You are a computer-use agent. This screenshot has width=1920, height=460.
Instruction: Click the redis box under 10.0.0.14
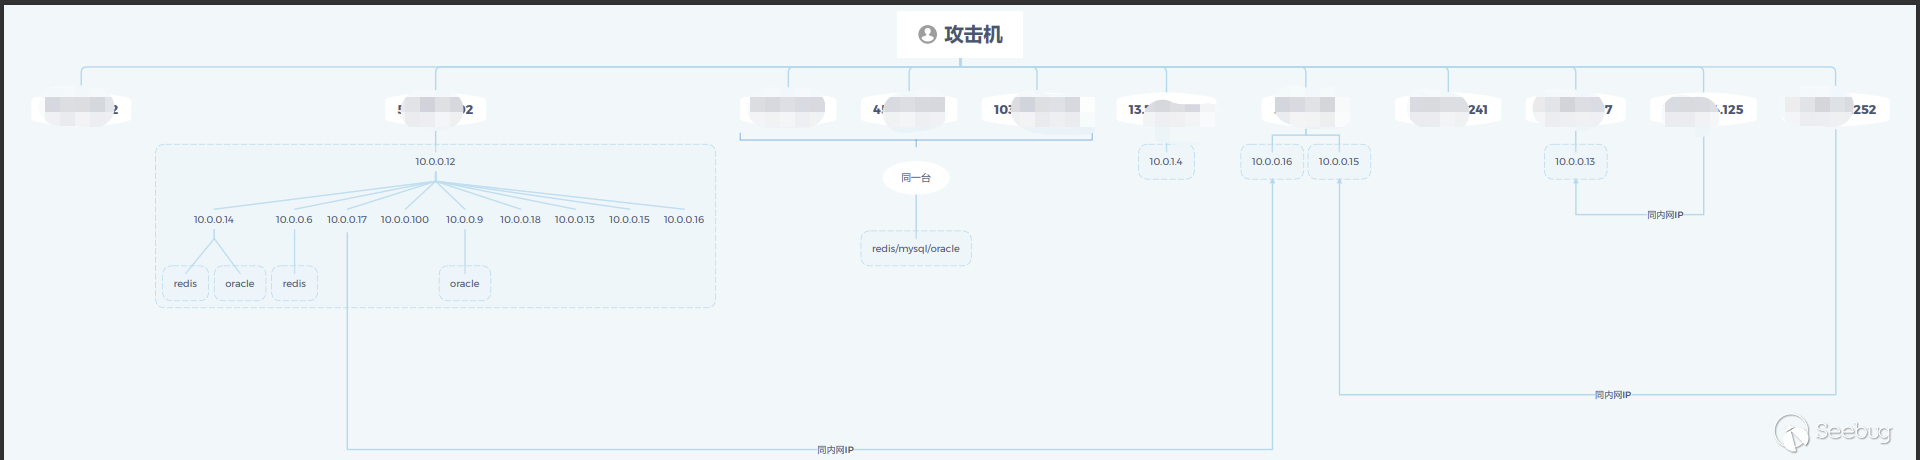point(185,283)
